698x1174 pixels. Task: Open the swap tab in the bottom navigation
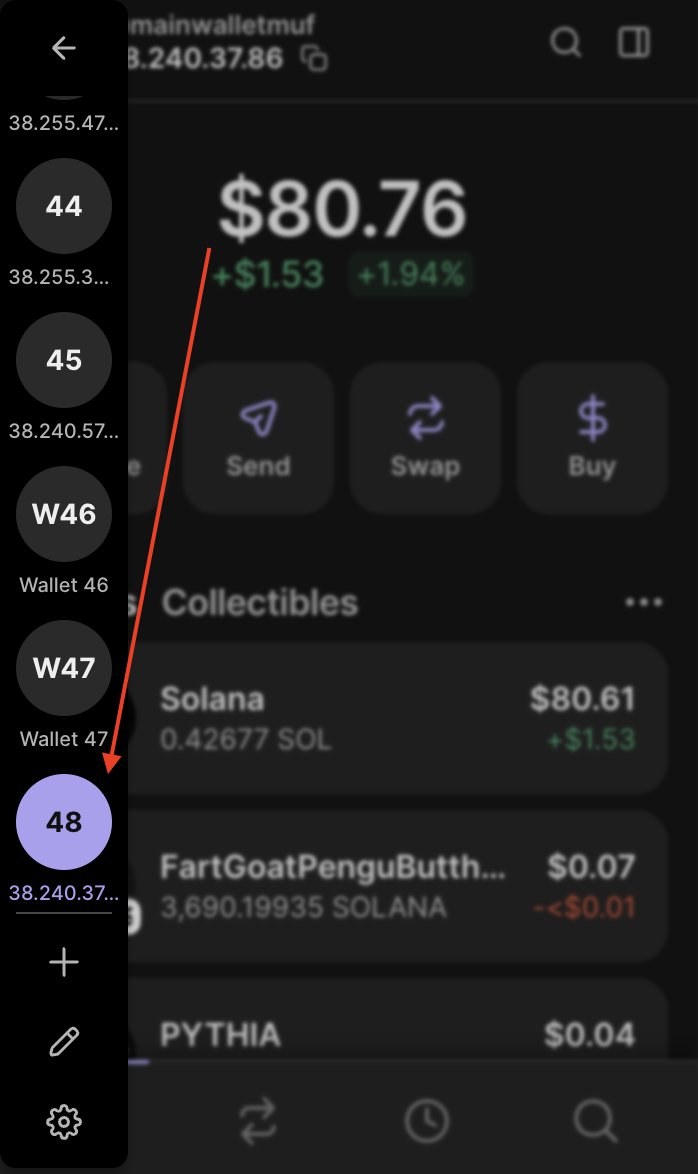[x=259, y=1122]
